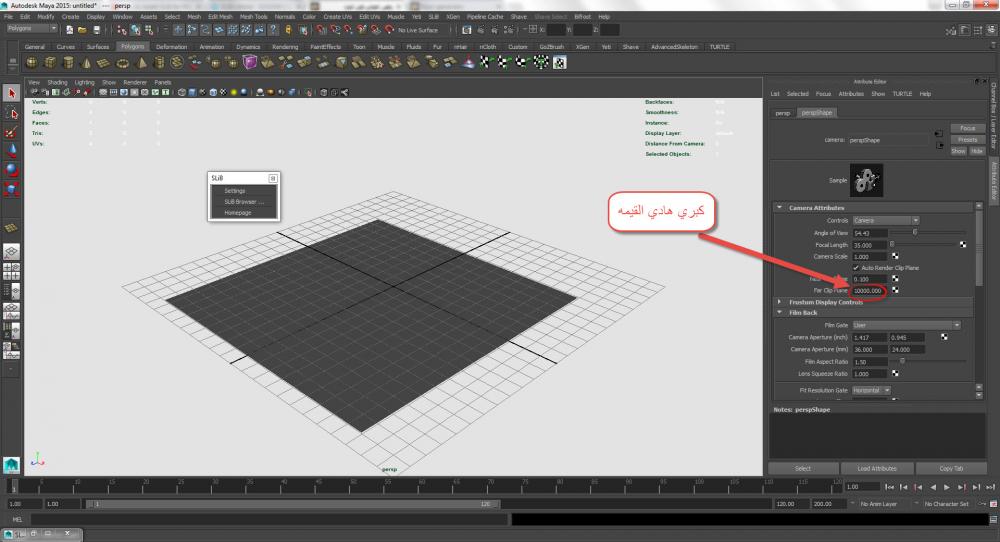Play the animation forward
The image size is (1000, 542).
(x=946, y=487)
